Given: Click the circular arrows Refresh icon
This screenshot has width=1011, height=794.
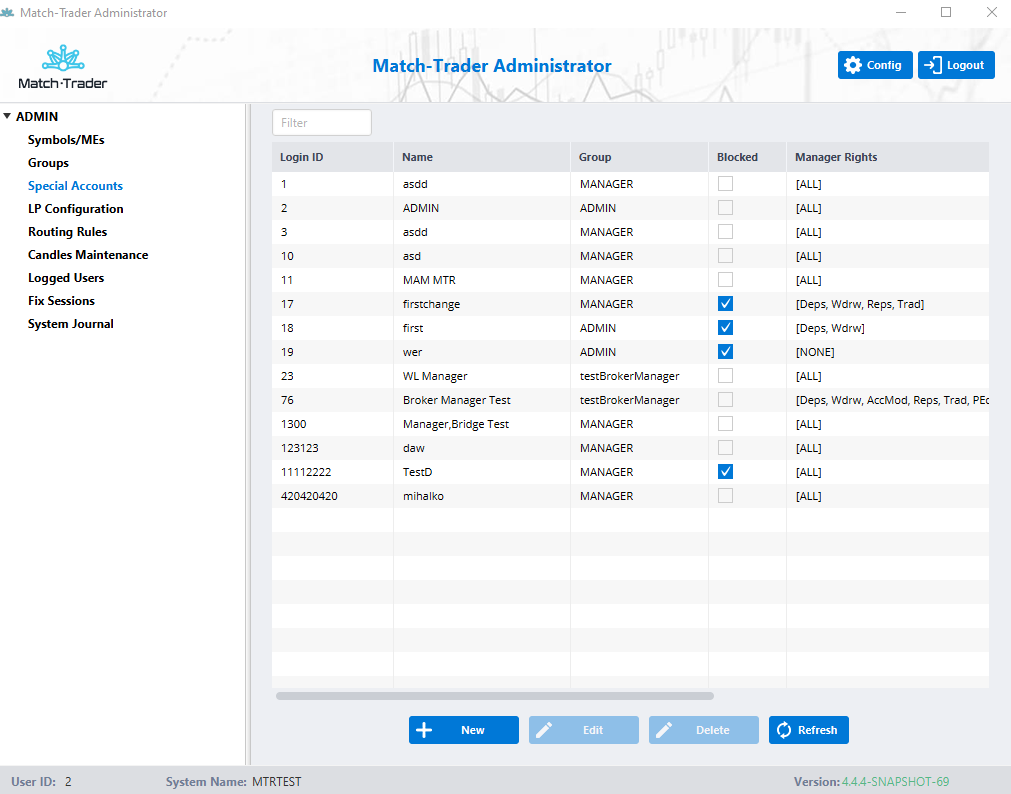Looking at the screenshot, I should [783, 730].
